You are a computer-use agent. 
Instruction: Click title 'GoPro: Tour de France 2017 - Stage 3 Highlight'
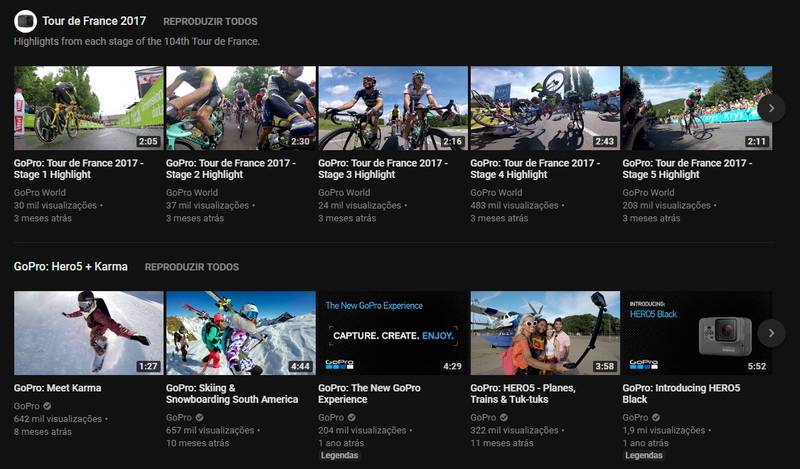click(383, 169)
